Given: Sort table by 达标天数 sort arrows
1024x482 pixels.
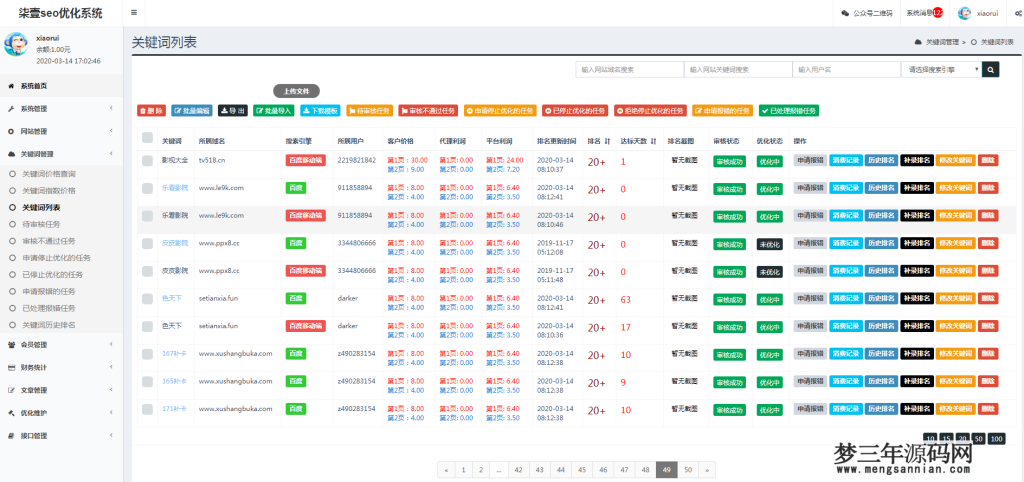Looking at the screenshot, I should pyautogui.click(x=653, y=141).
